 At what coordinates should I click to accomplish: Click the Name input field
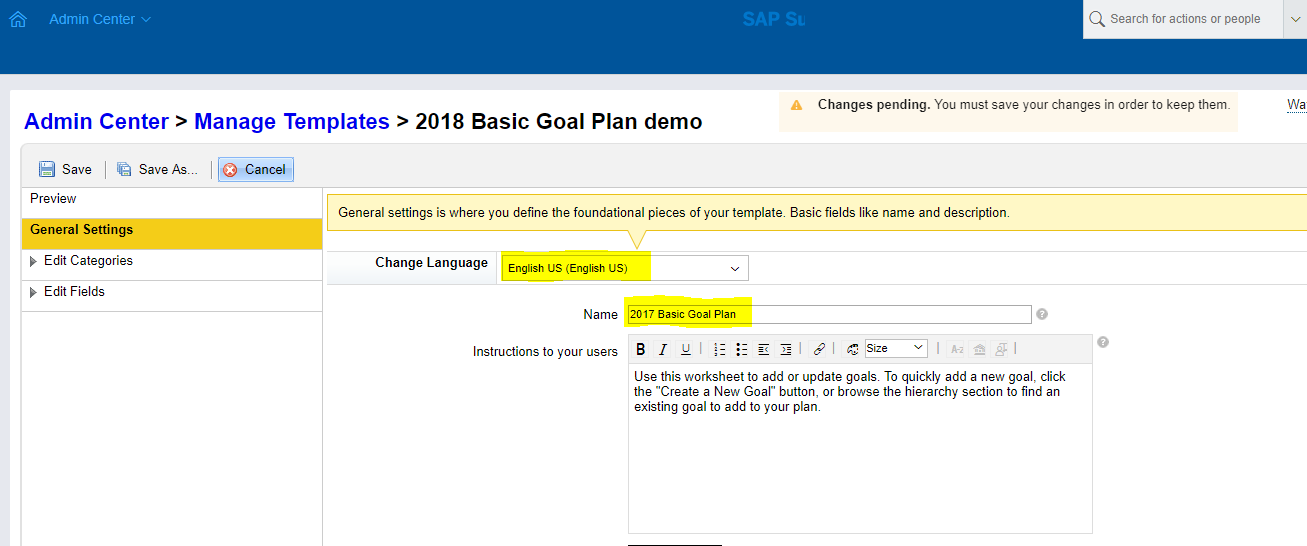pos(829,314)
